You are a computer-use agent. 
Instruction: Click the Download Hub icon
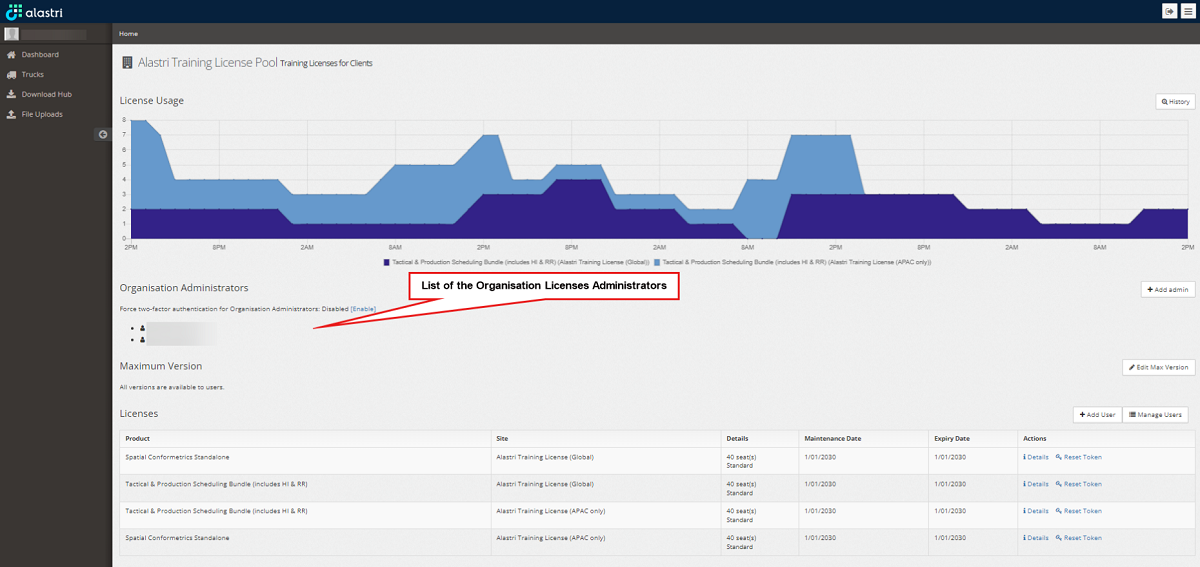[x=12, y=95]
